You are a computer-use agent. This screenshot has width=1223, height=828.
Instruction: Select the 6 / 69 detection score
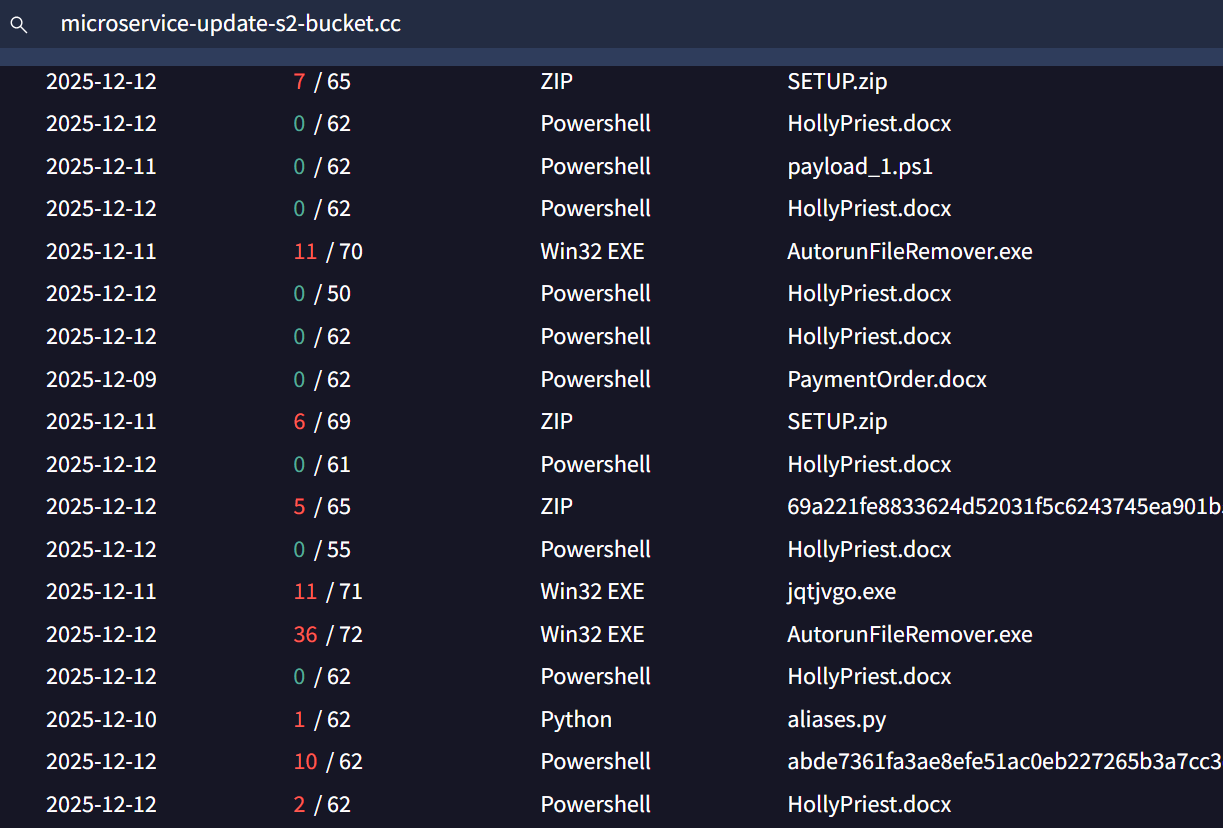(x=322, y=421)
